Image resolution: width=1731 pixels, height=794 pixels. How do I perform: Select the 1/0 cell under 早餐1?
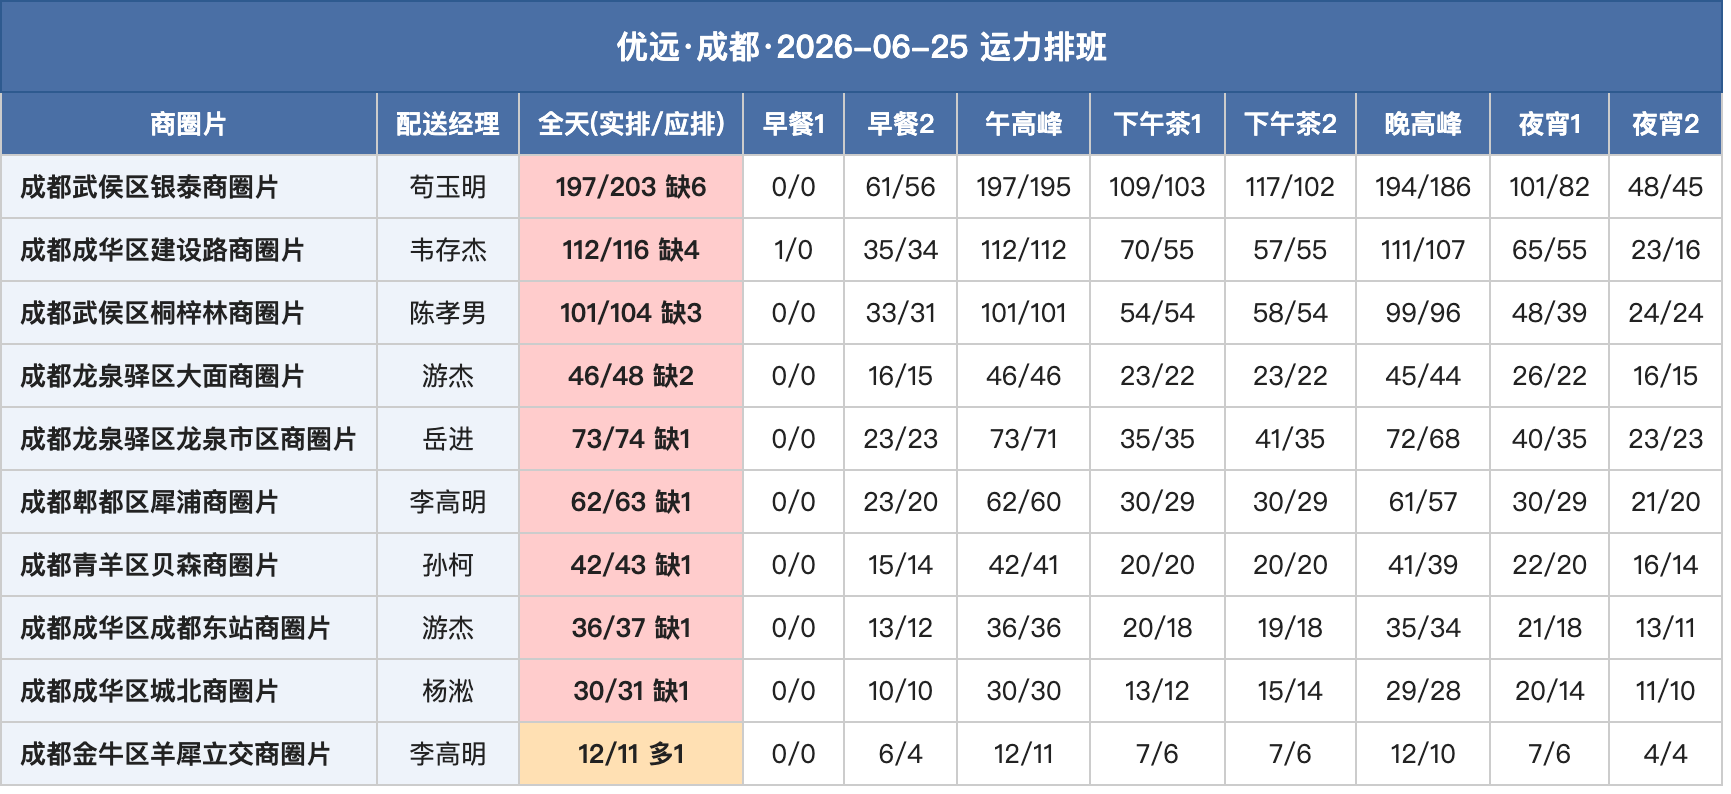793,250
